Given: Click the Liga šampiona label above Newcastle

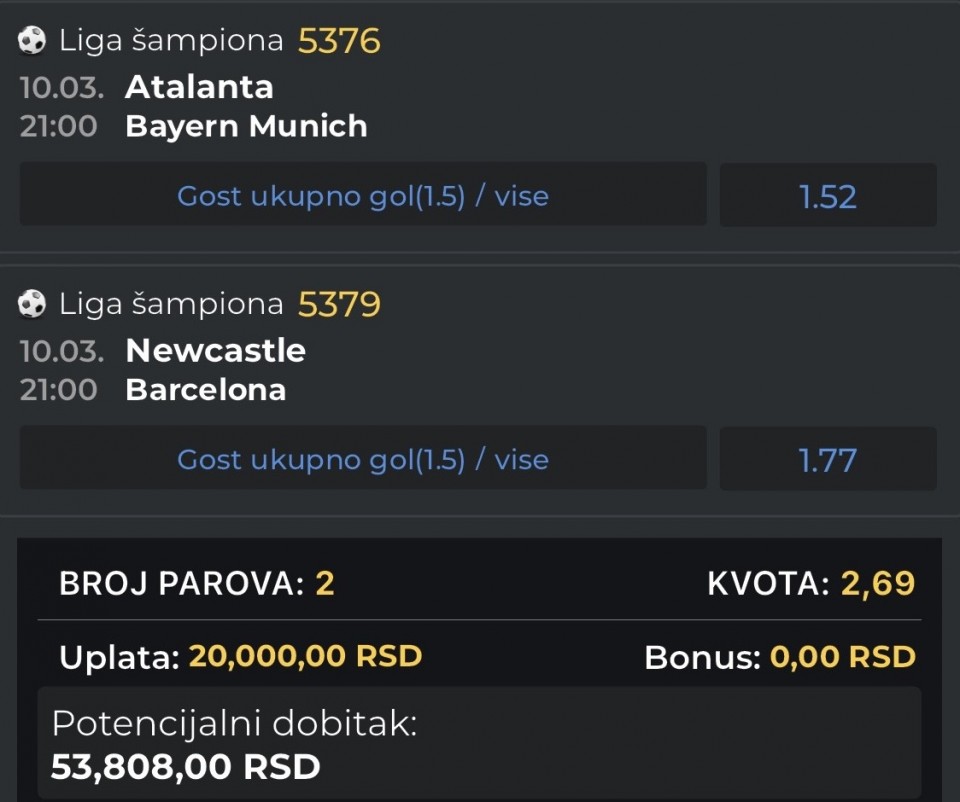Looking at the screenshot, I should pos(171,304).
